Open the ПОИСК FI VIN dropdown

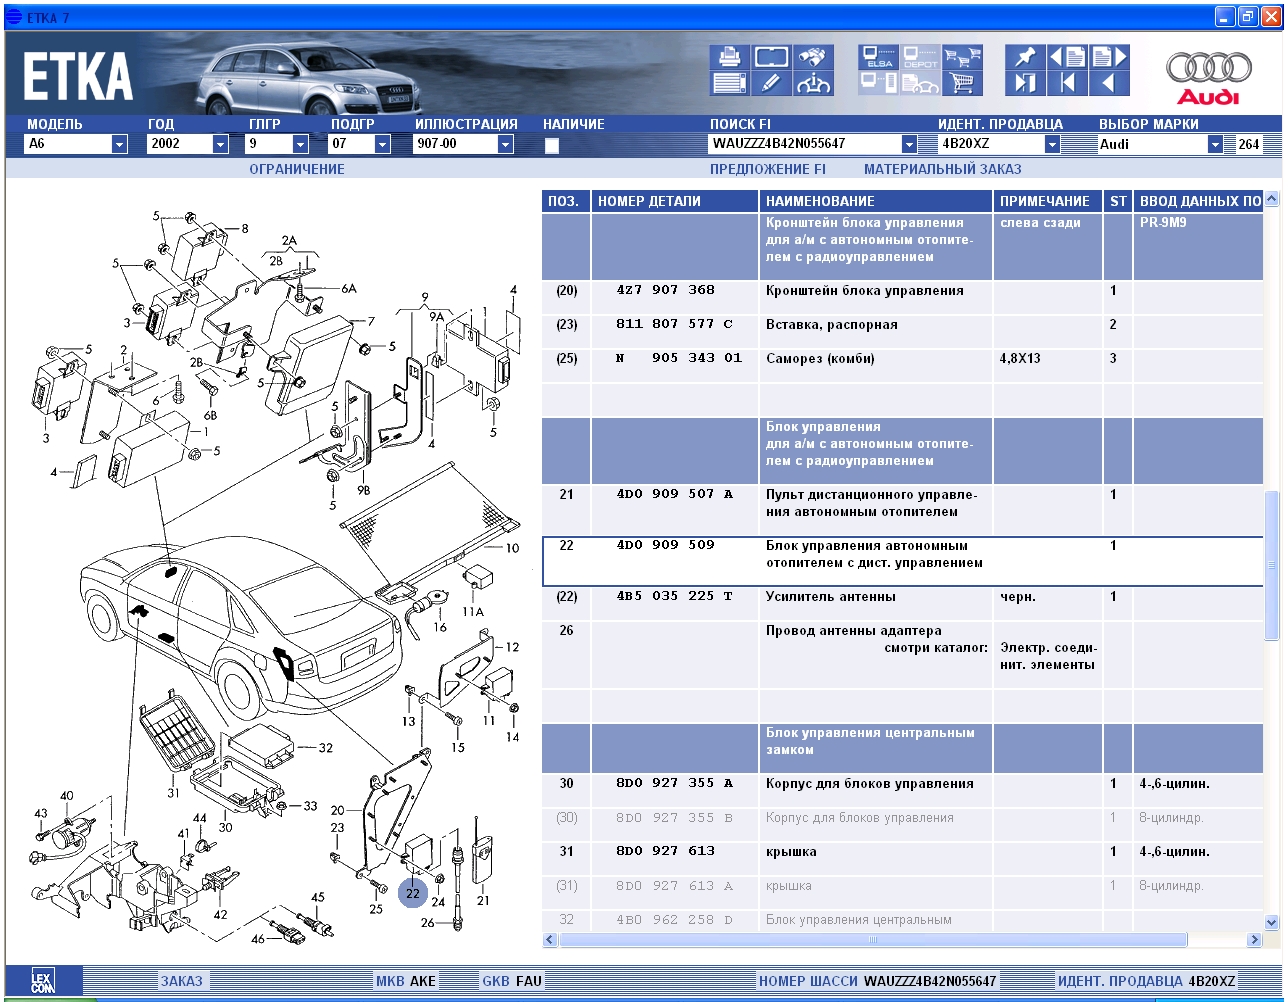click(908, 144)
